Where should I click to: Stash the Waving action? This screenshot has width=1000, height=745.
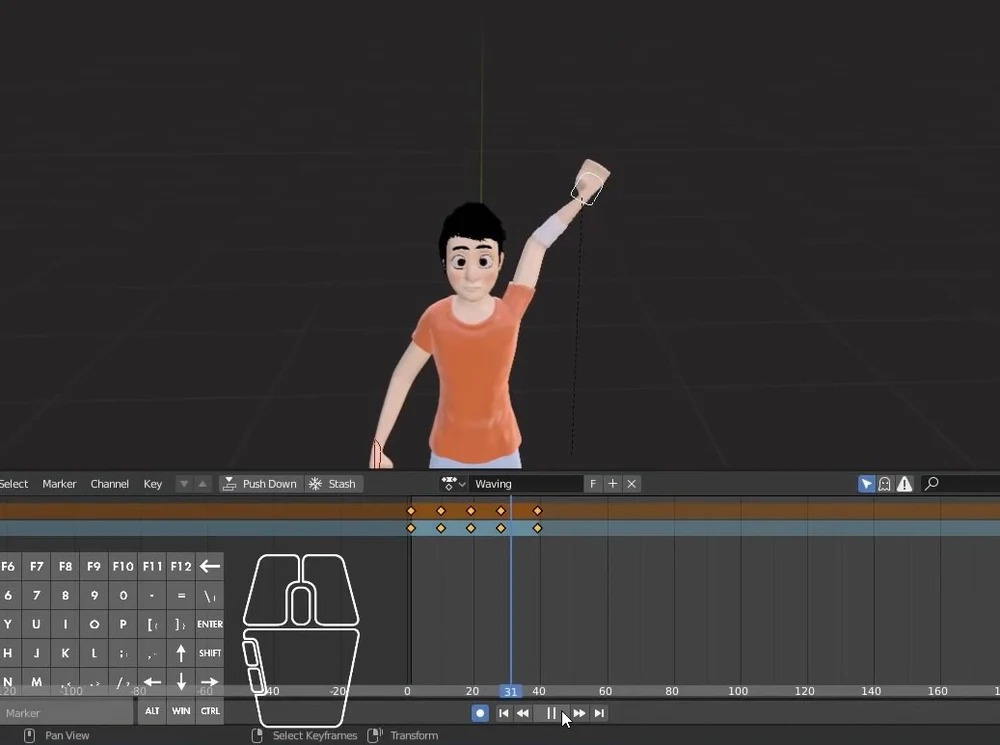pyautogui.click(x=334, y=484)
